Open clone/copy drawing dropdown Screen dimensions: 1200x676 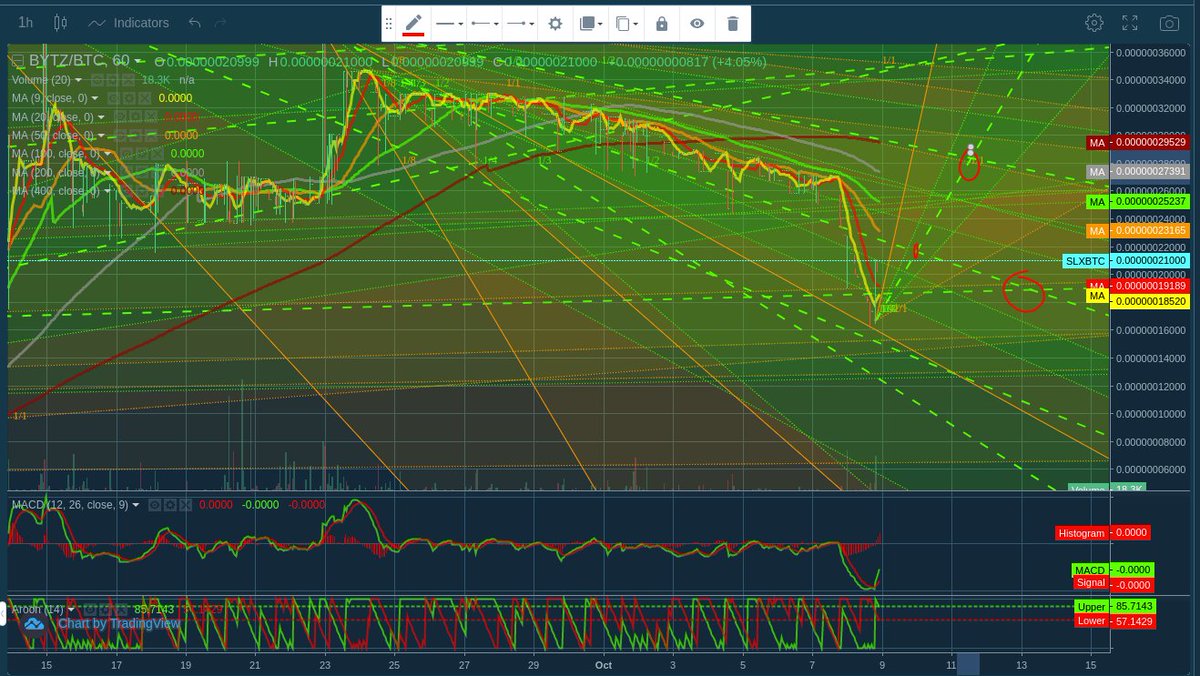pyautogui.click(x=625, y=23)
